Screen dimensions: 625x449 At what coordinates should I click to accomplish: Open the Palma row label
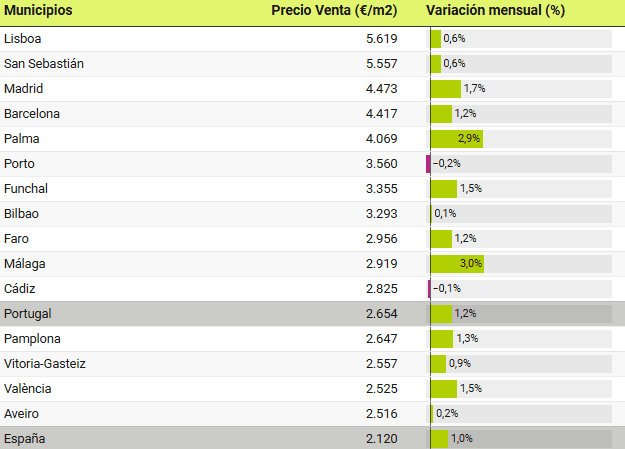(22, 138)
